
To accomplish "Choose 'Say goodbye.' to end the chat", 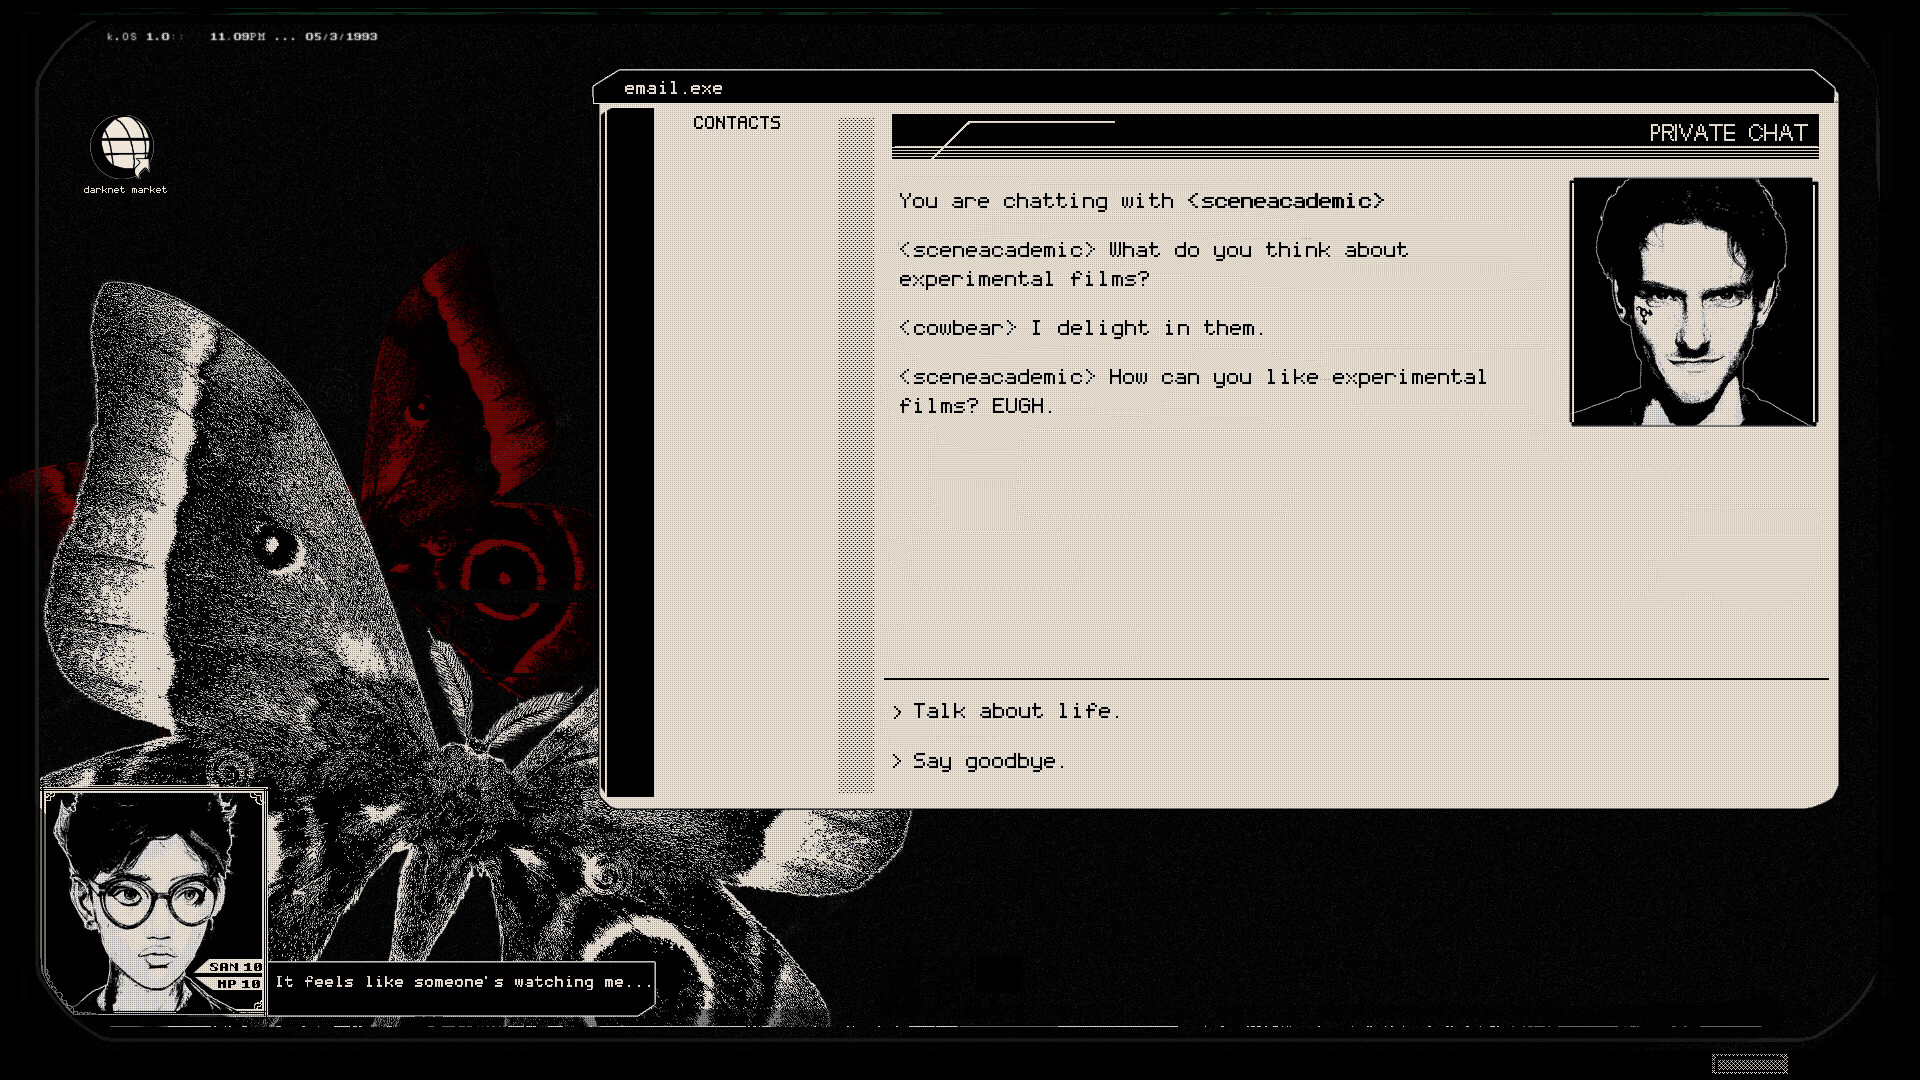I will tap(987, 761).
